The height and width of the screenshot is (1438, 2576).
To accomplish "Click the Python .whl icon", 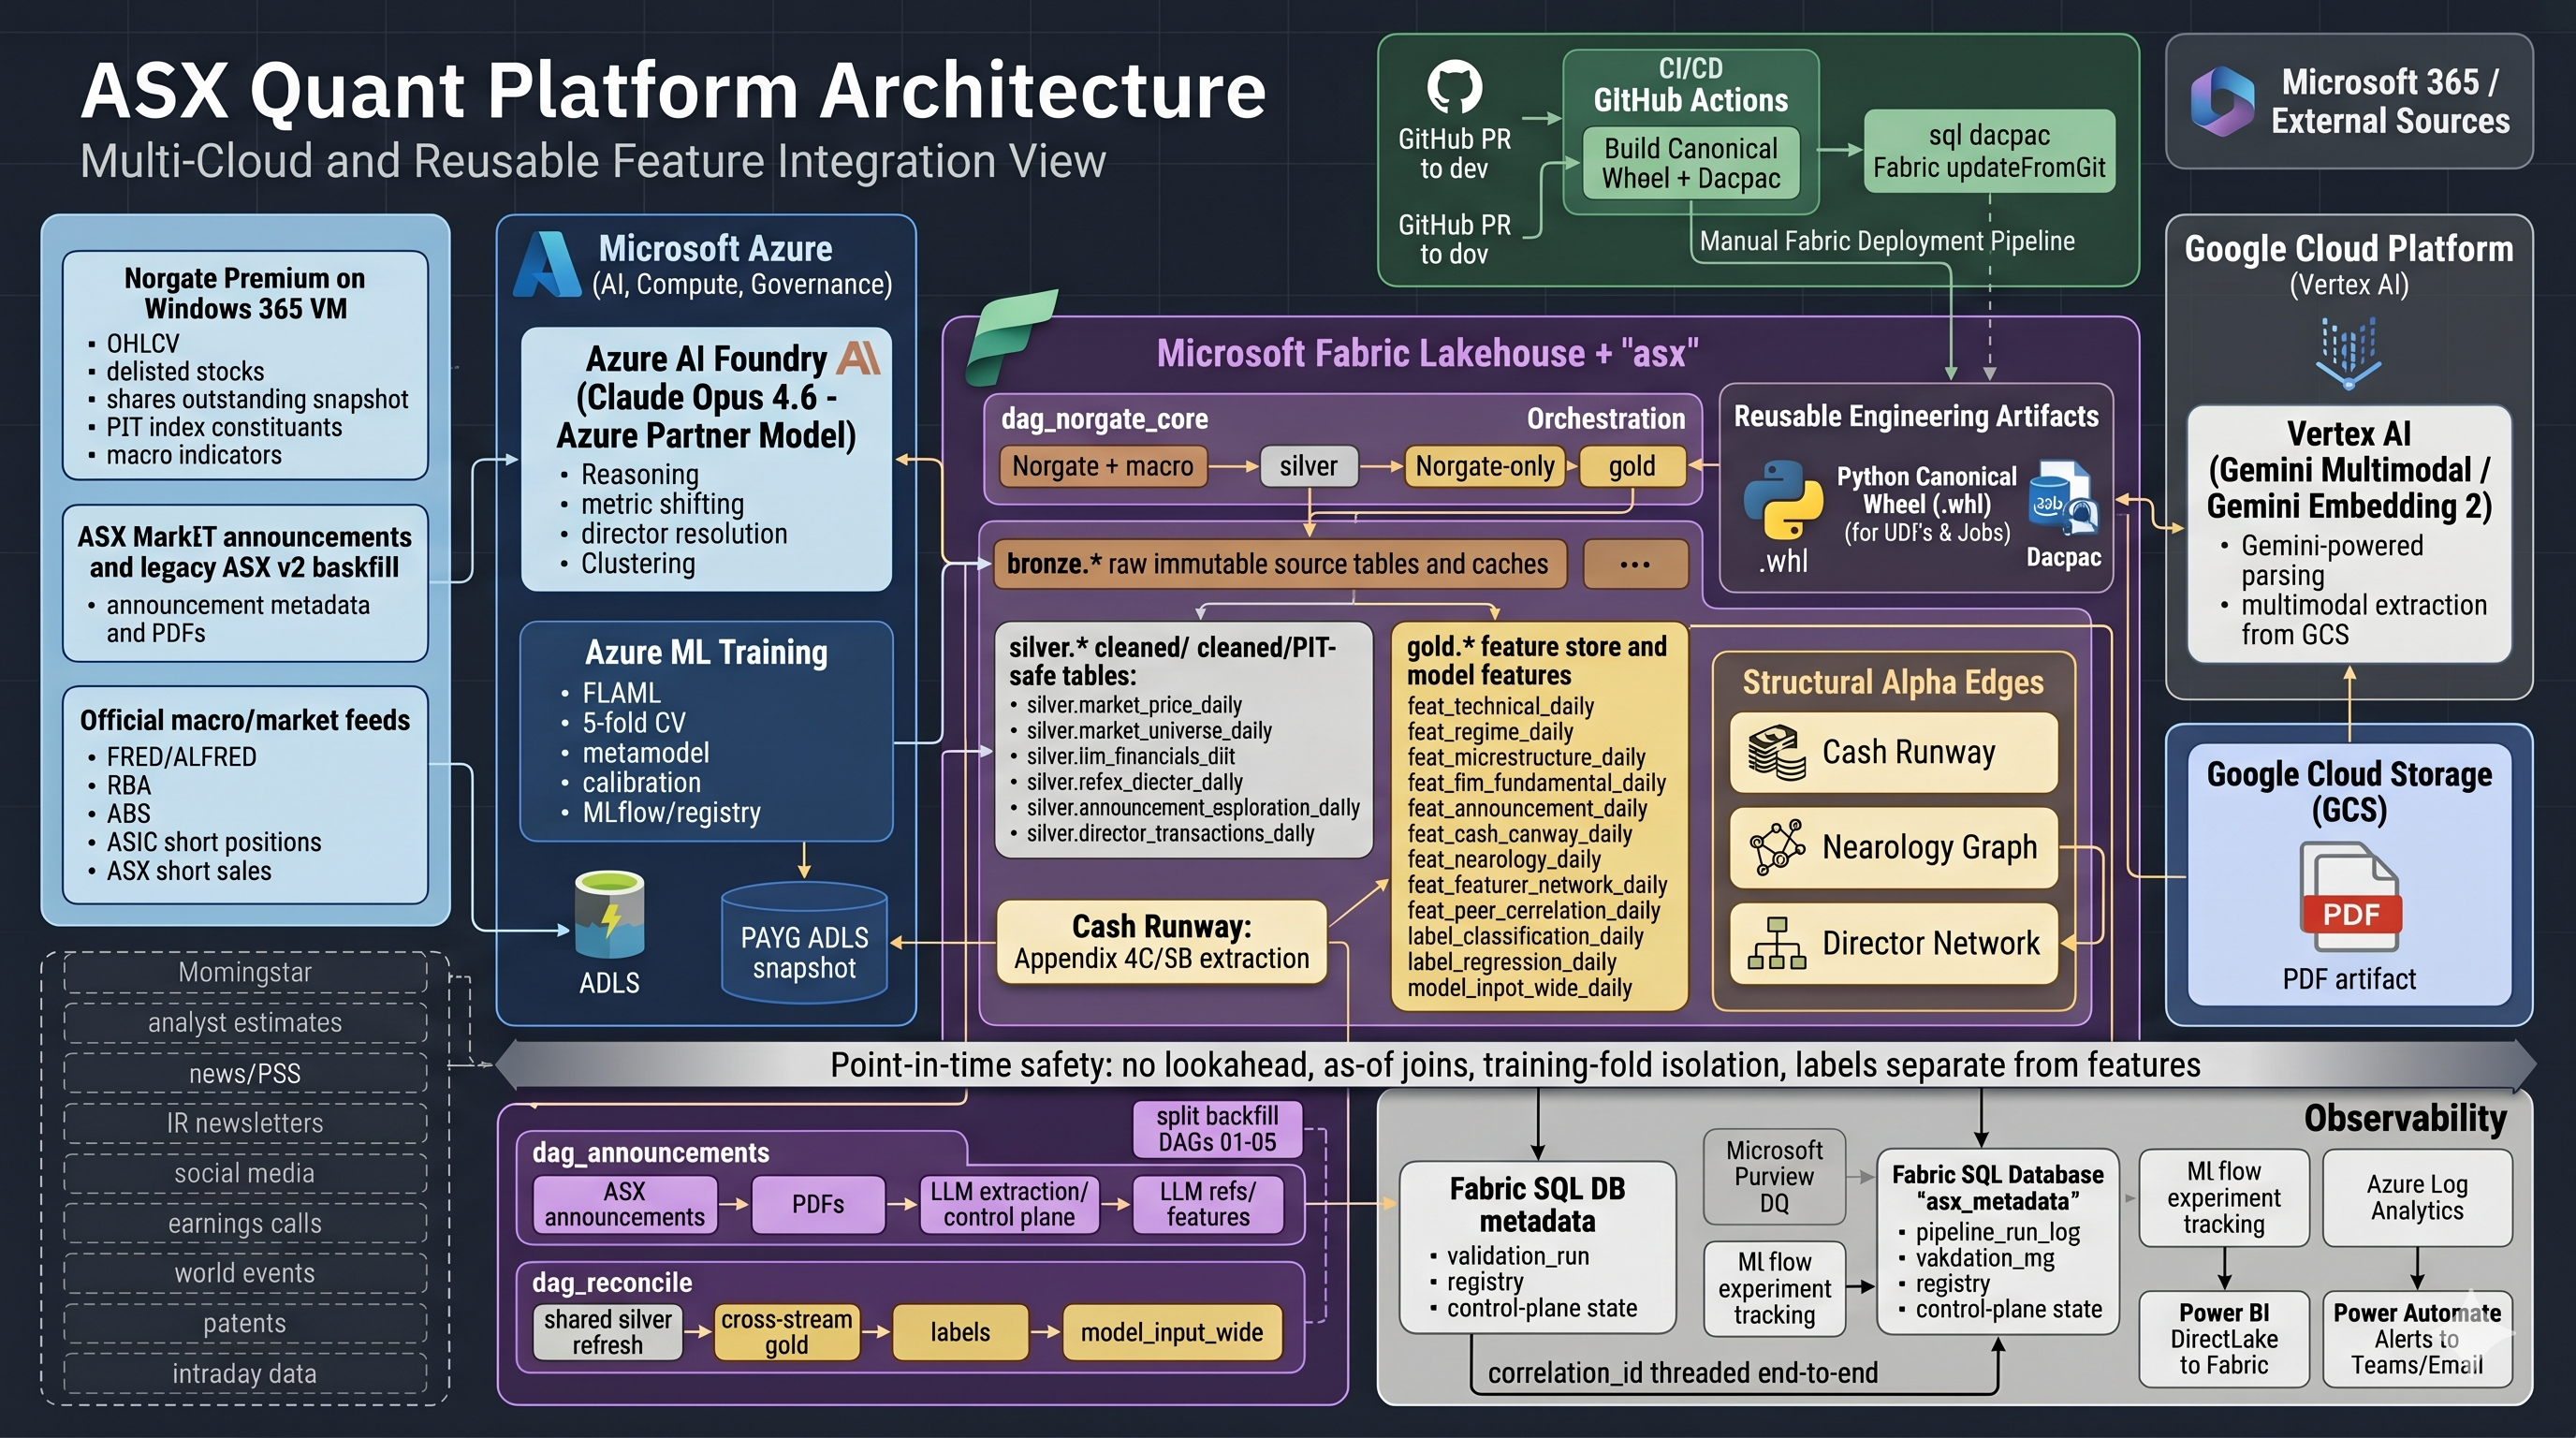I will click(x=1783, y=500).
